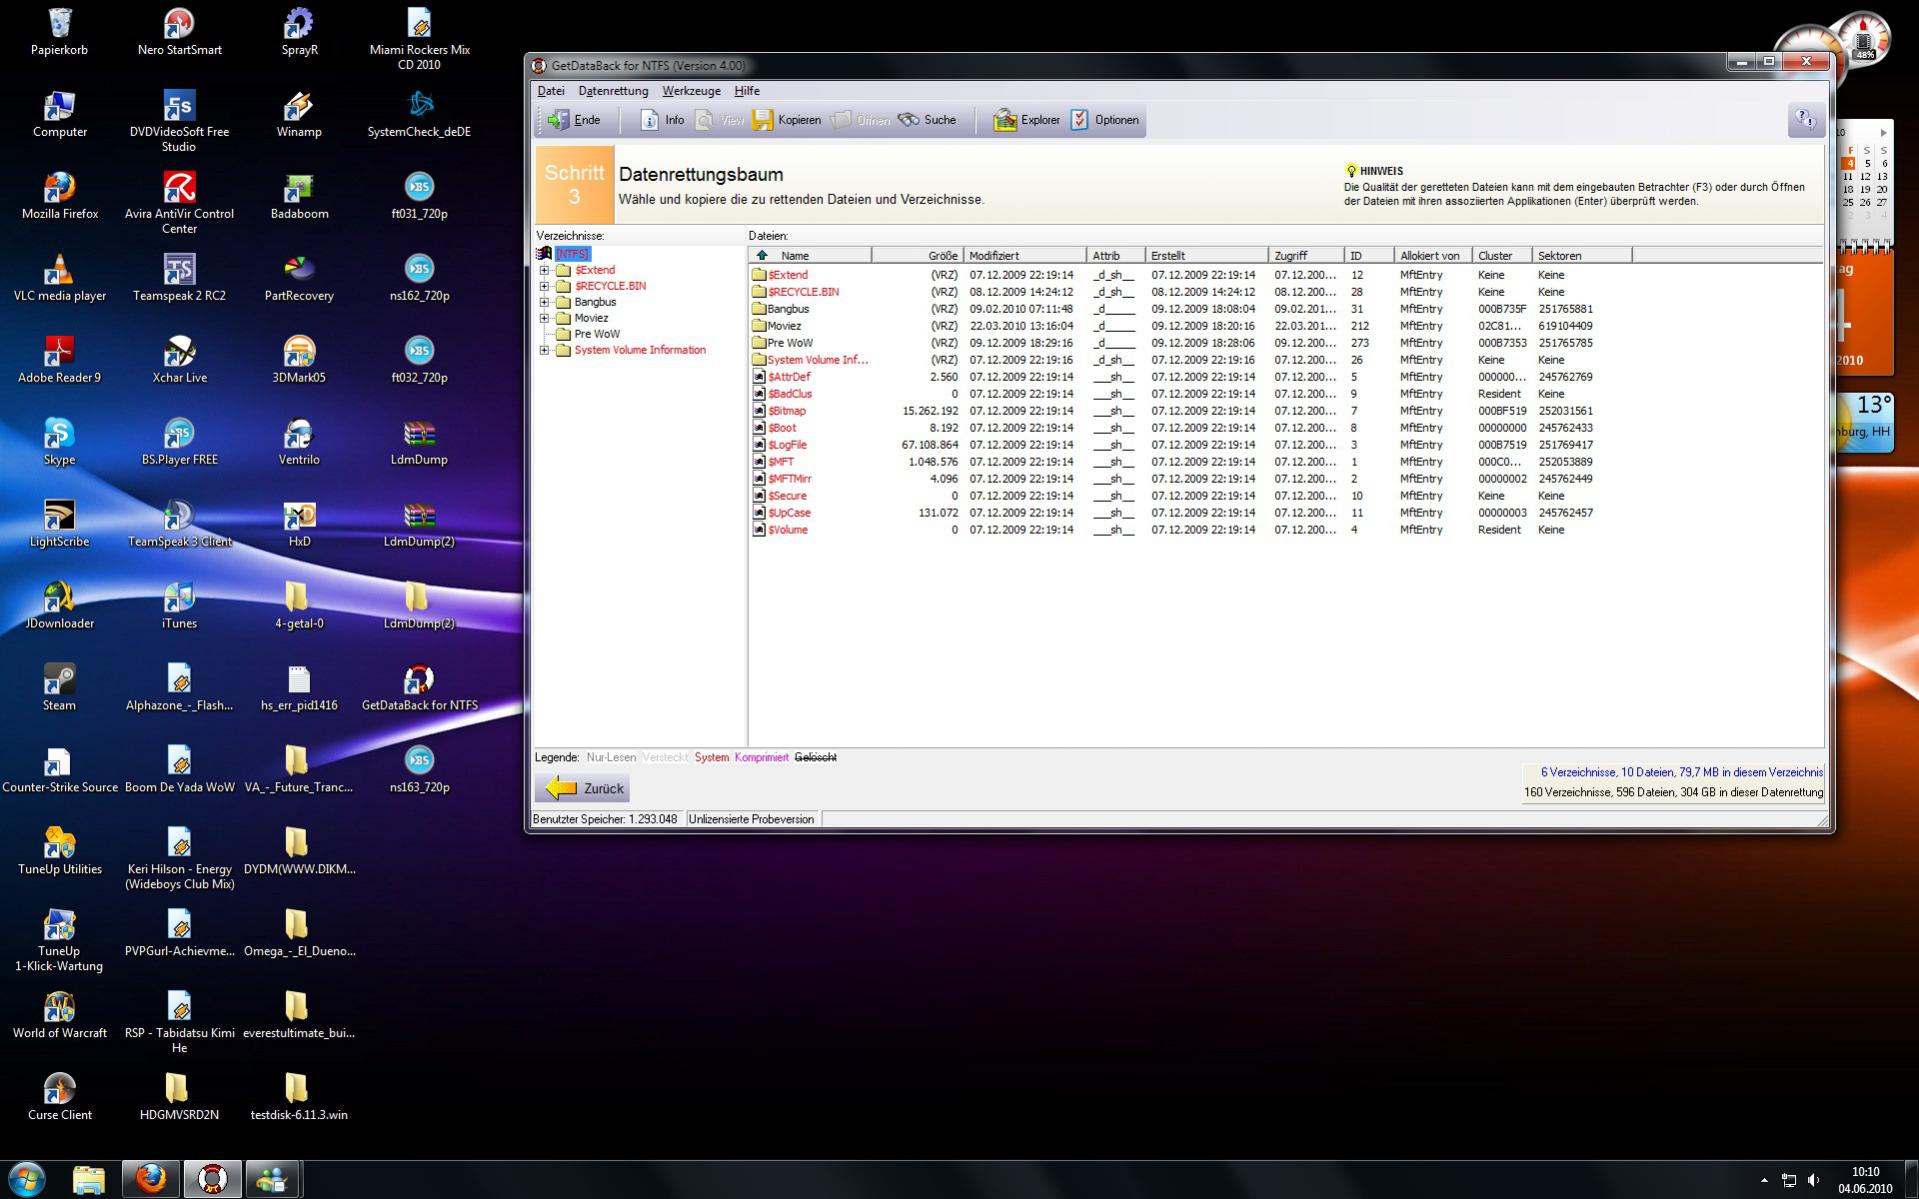This screenshot has width=1919, height=1199.
Task: Select the Steam desktop icon
Action: tap(60, 687)
